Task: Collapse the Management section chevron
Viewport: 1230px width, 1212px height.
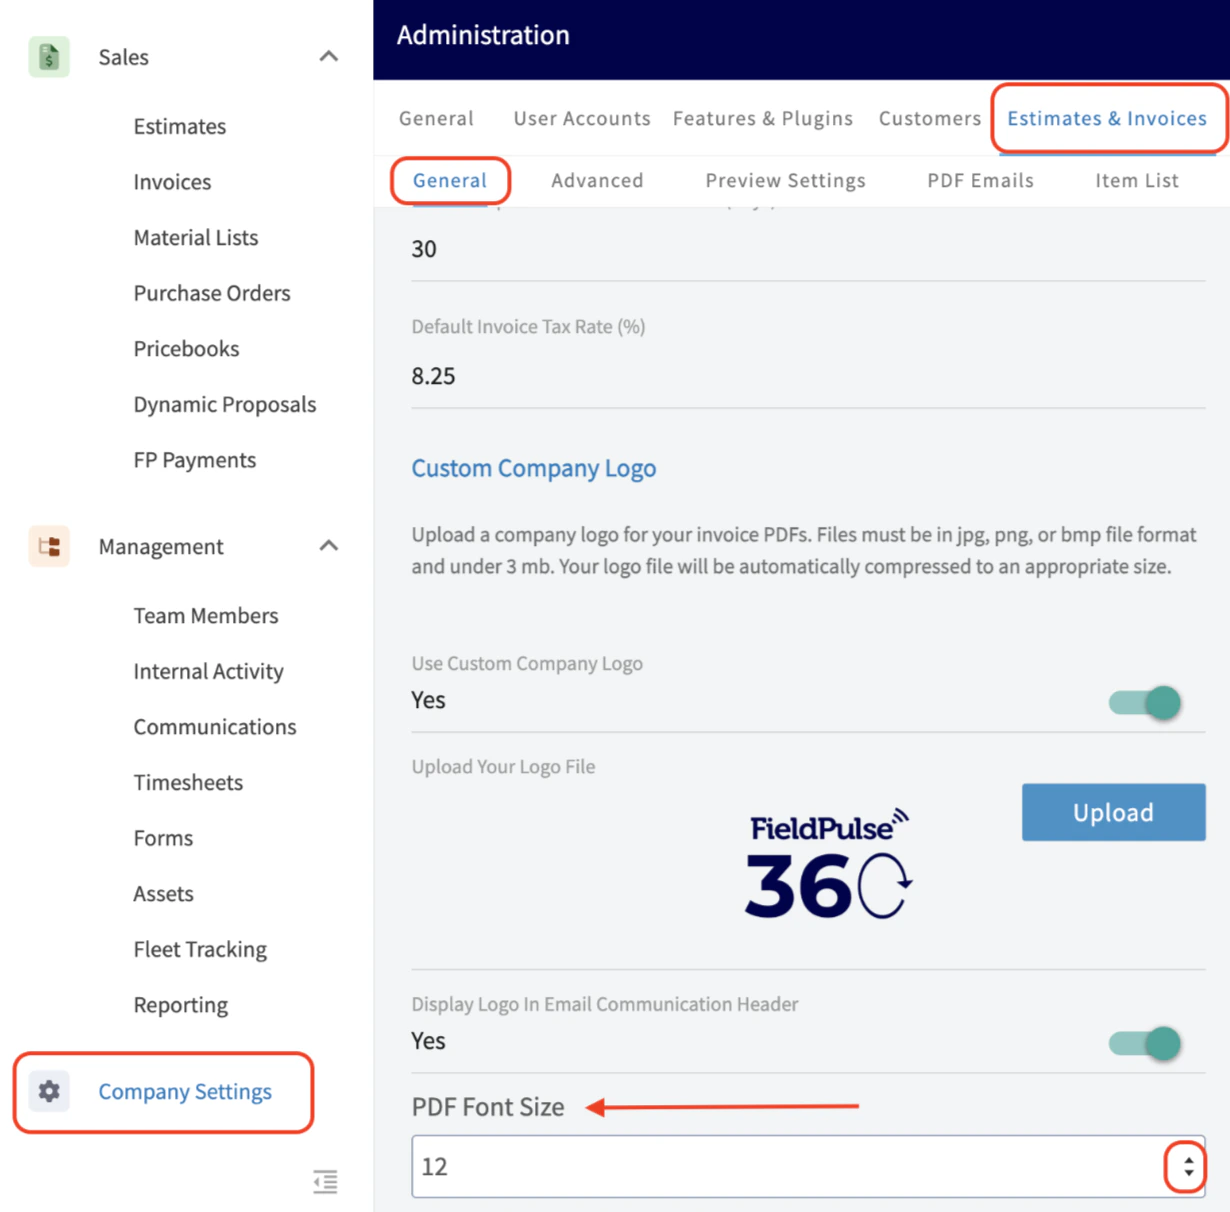Action: click(x=328, y=545)
